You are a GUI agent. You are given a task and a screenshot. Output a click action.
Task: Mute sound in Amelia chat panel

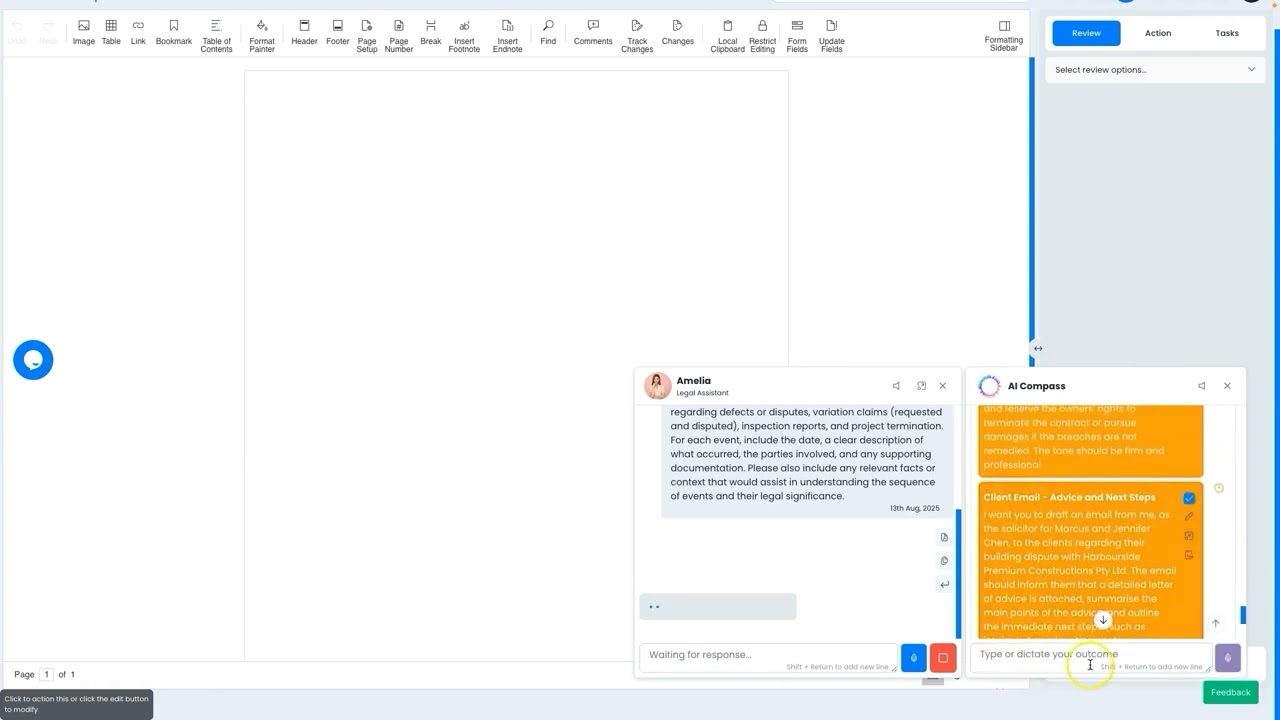pyautogui.click(x=896, y=386)
